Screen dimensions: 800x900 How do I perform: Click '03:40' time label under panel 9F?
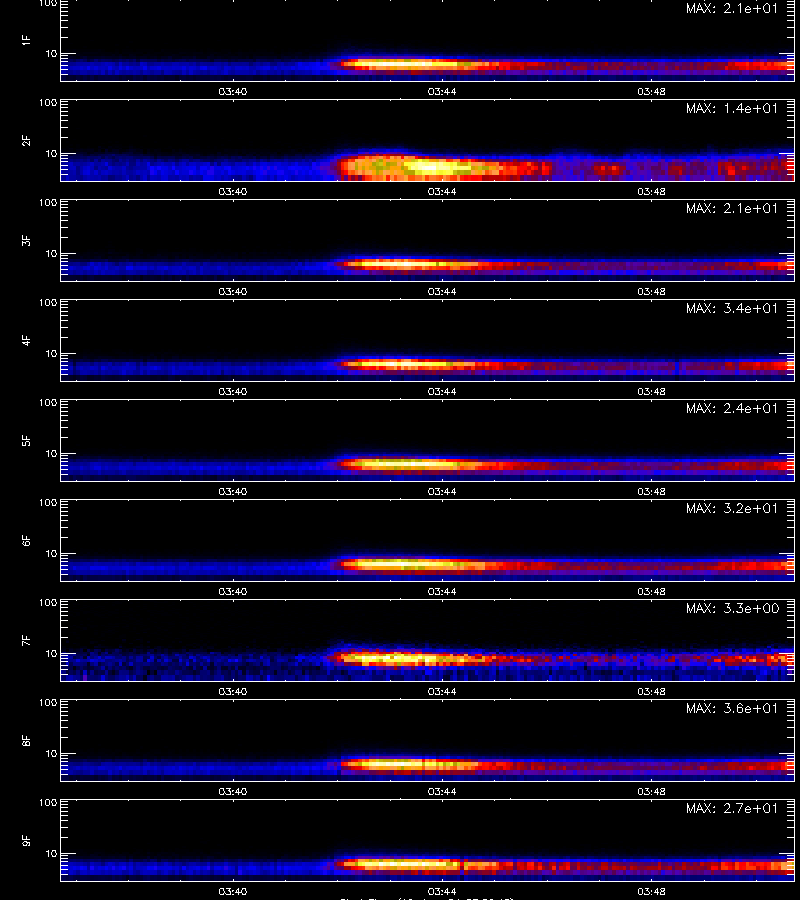(x=232, y=891)
